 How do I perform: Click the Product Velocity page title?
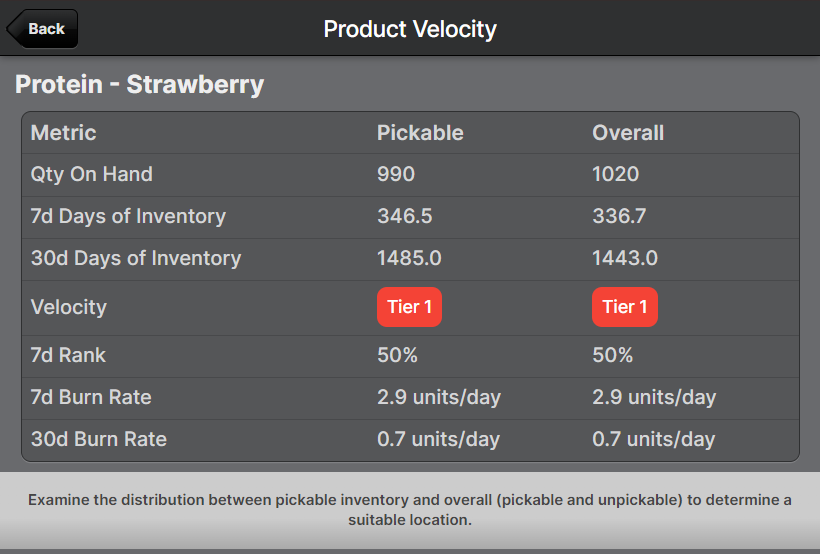(410, 29)
